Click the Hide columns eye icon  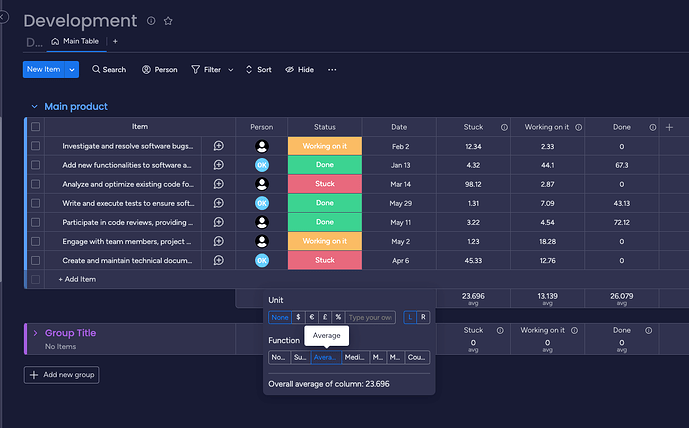(x=289, y=69)
